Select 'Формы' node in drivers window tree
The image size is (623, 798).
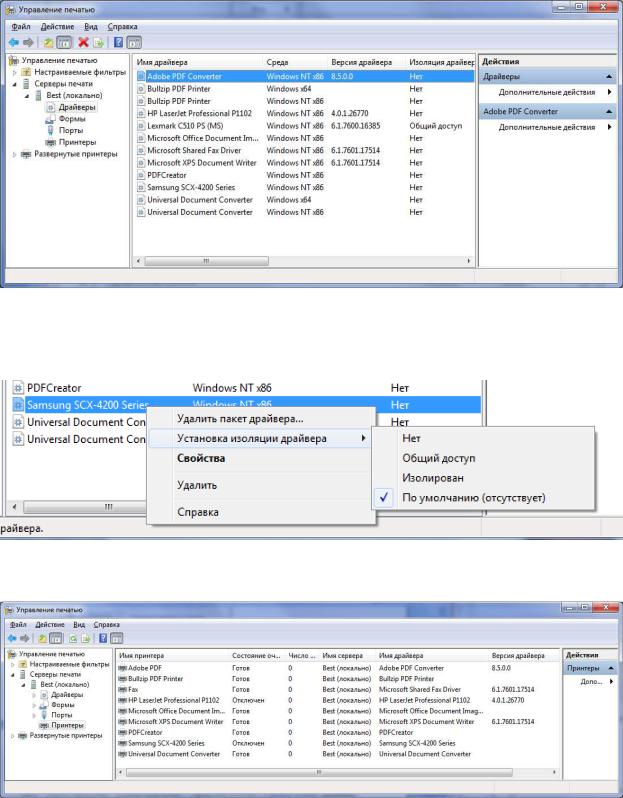[x=72, y=119]
